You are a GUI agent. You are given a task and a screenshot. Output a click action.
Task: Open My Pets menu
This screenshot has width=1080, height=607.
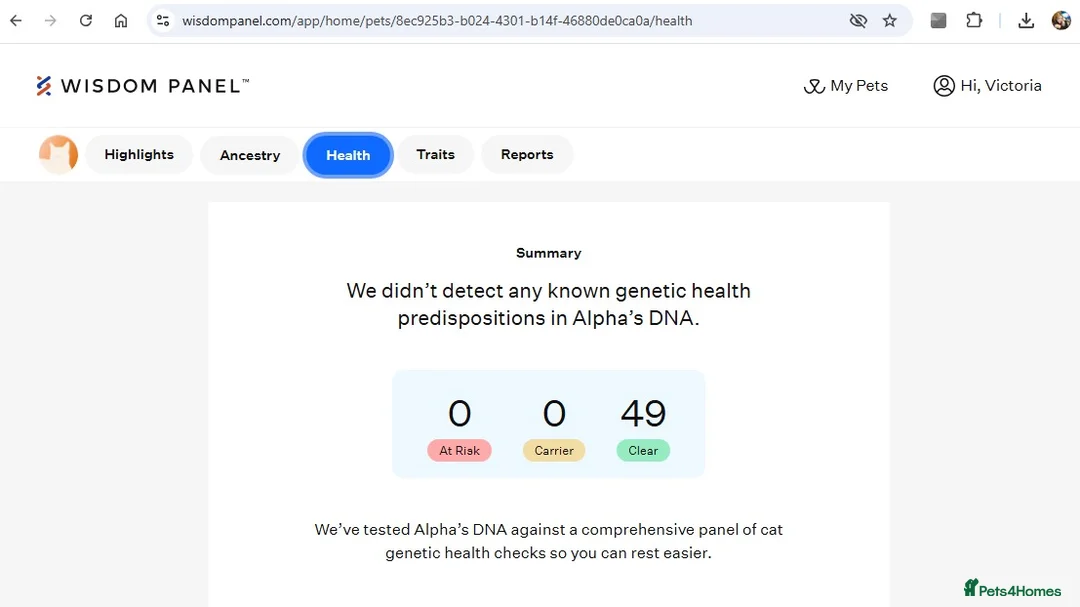click(x=846, y=86)
